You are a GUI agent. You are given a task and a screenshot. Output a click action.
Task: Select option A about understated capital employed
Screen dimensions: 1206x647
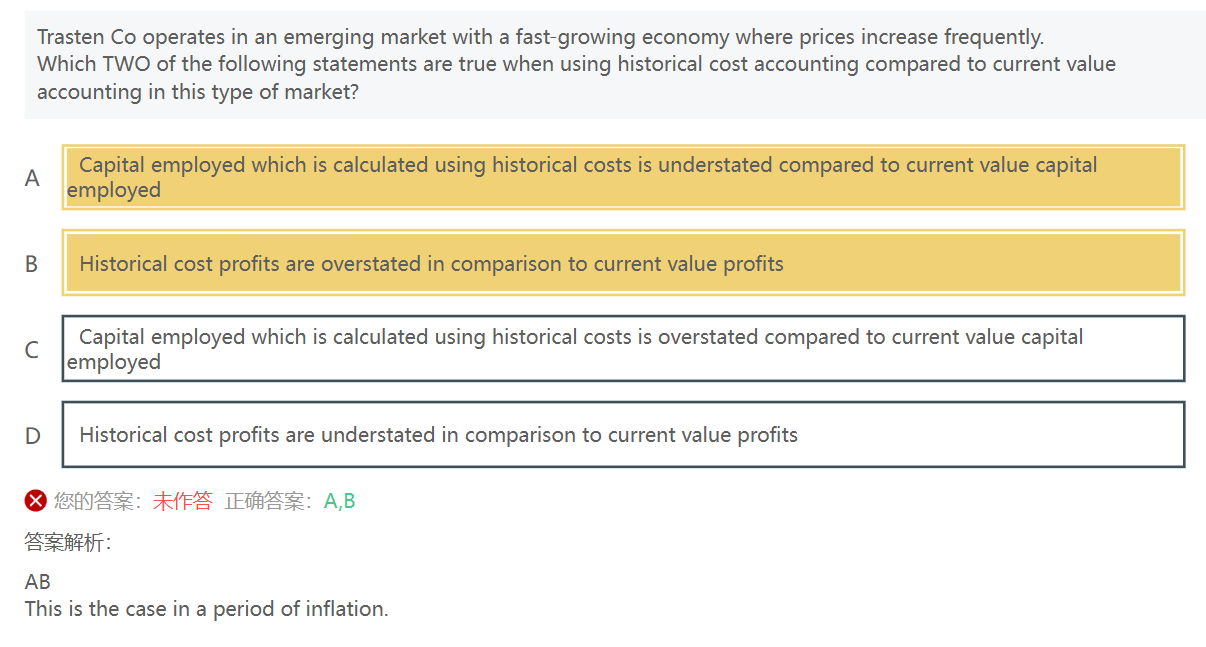pos(623,177)
